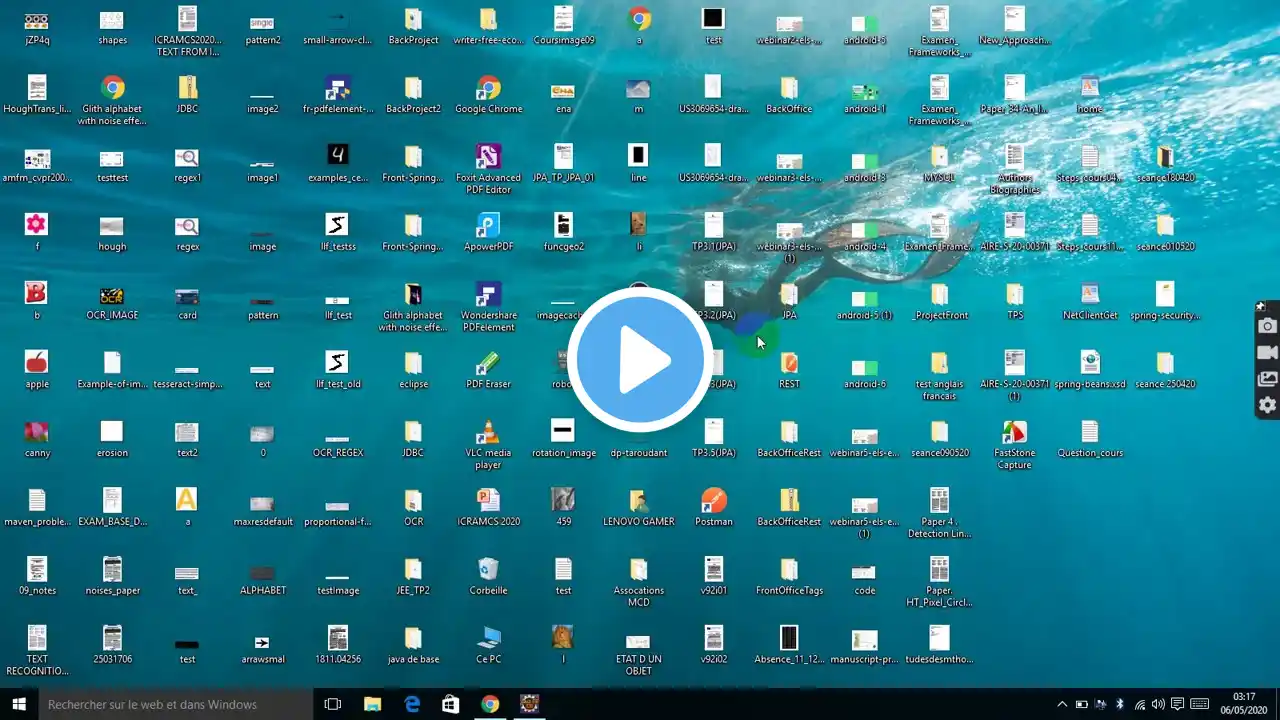Screen dimensions: 1280x720
Task: Play the video with the center play button
Action: (640, 360)
